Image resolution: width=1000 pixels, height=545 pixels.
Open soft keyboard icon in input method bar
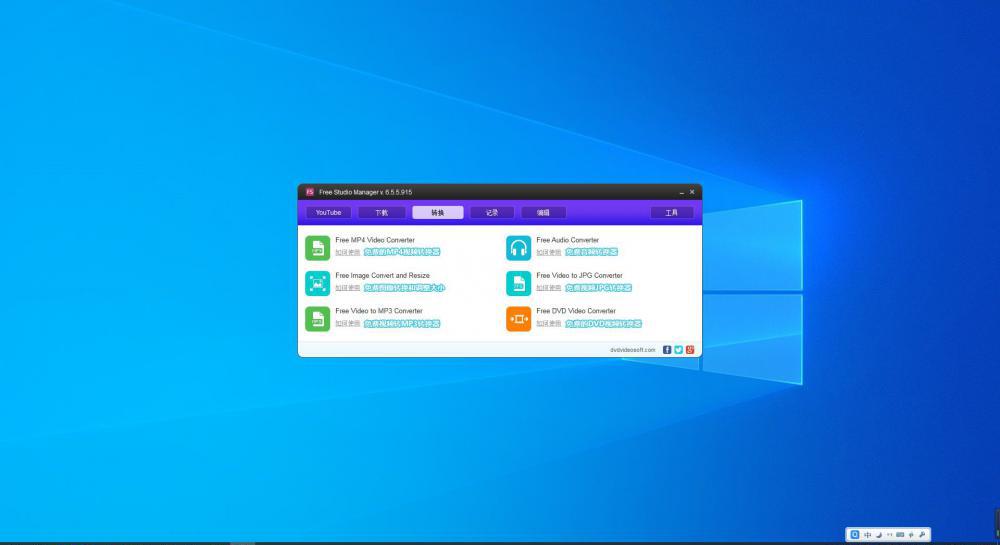click(900, 535)
